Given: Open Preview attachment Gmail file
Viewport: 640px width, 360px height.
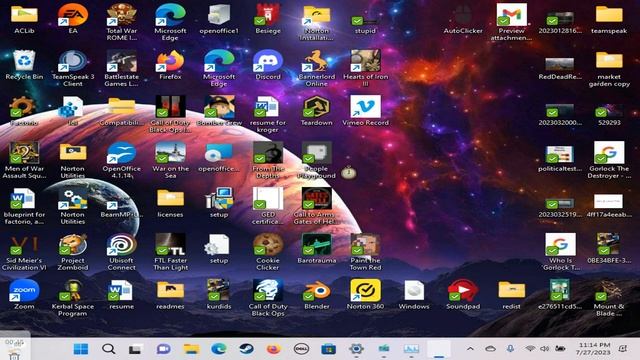Looking at the screenshot, I should (511, 15).
